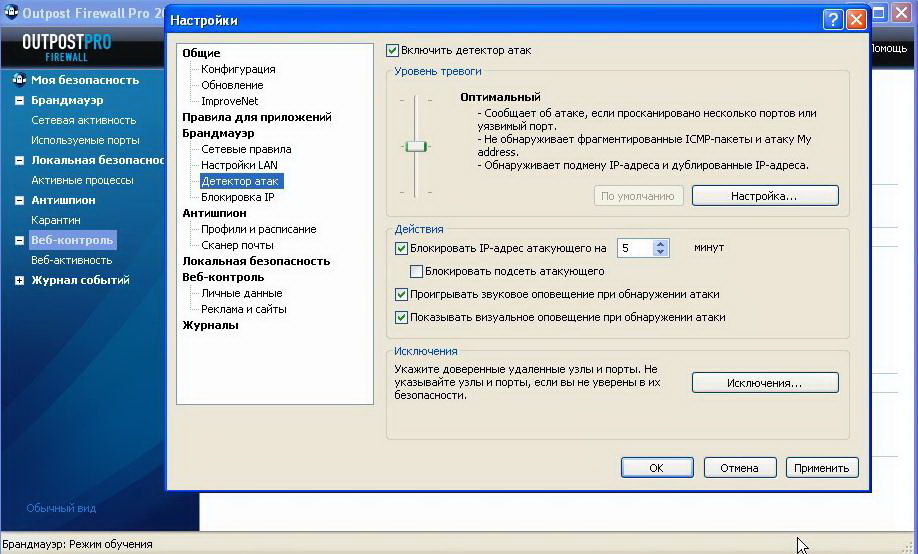Click the question mark help button in Настройки
The height and width of the screenshot is (554, 918).
tap(834, 20)
